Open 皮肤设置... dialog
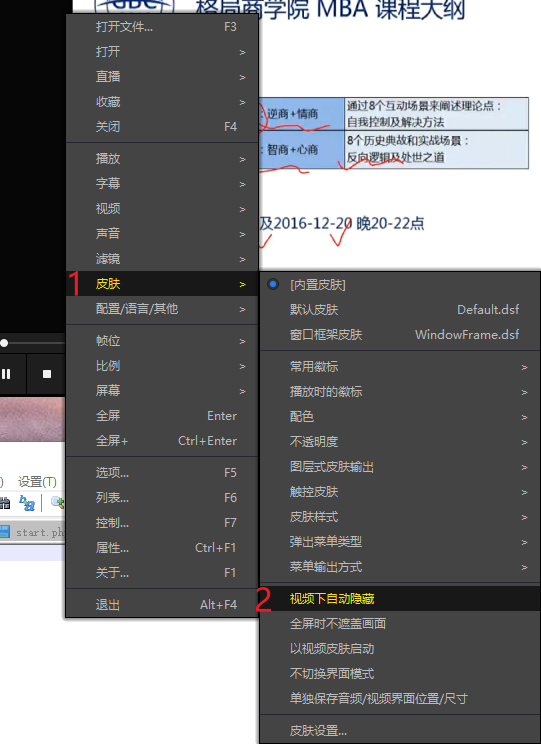The width and height of the screenshot is (541, 744). (400, 730)
